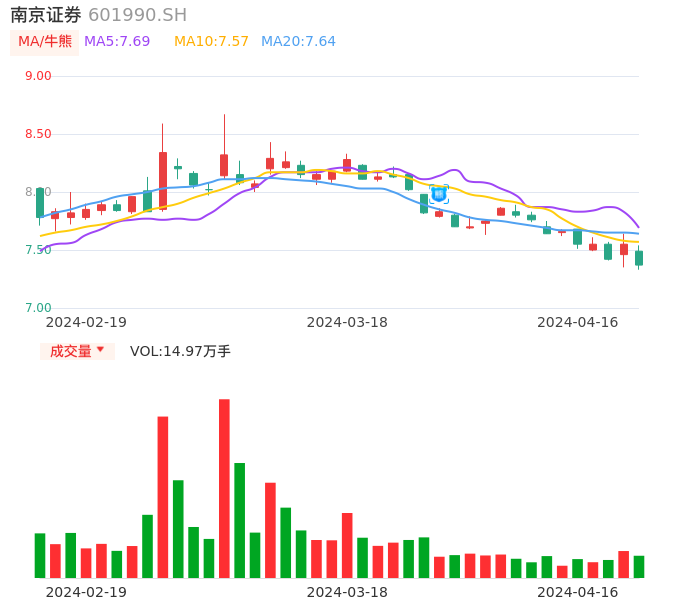Click the VOL:14.97万手 volume readout
686x606 pixels.
point(180,351)
